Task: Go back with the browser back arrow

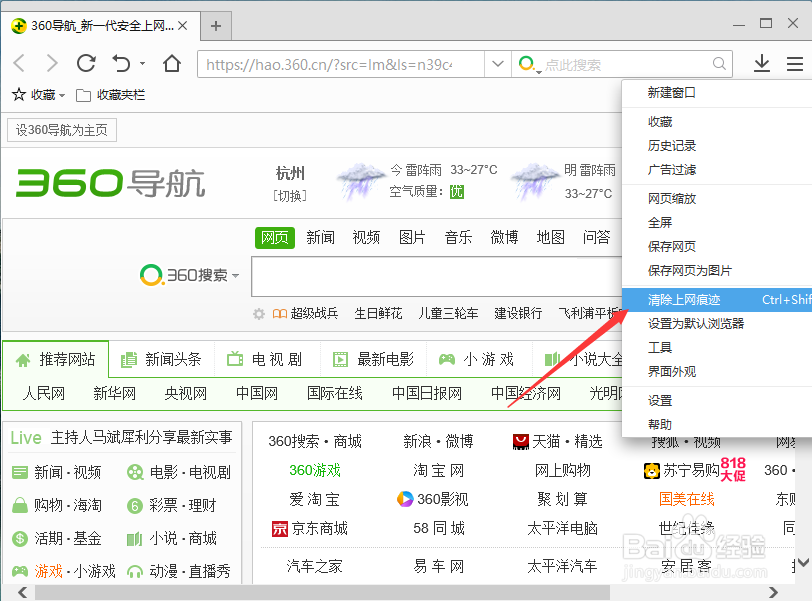Action: (x=19, y=64)
